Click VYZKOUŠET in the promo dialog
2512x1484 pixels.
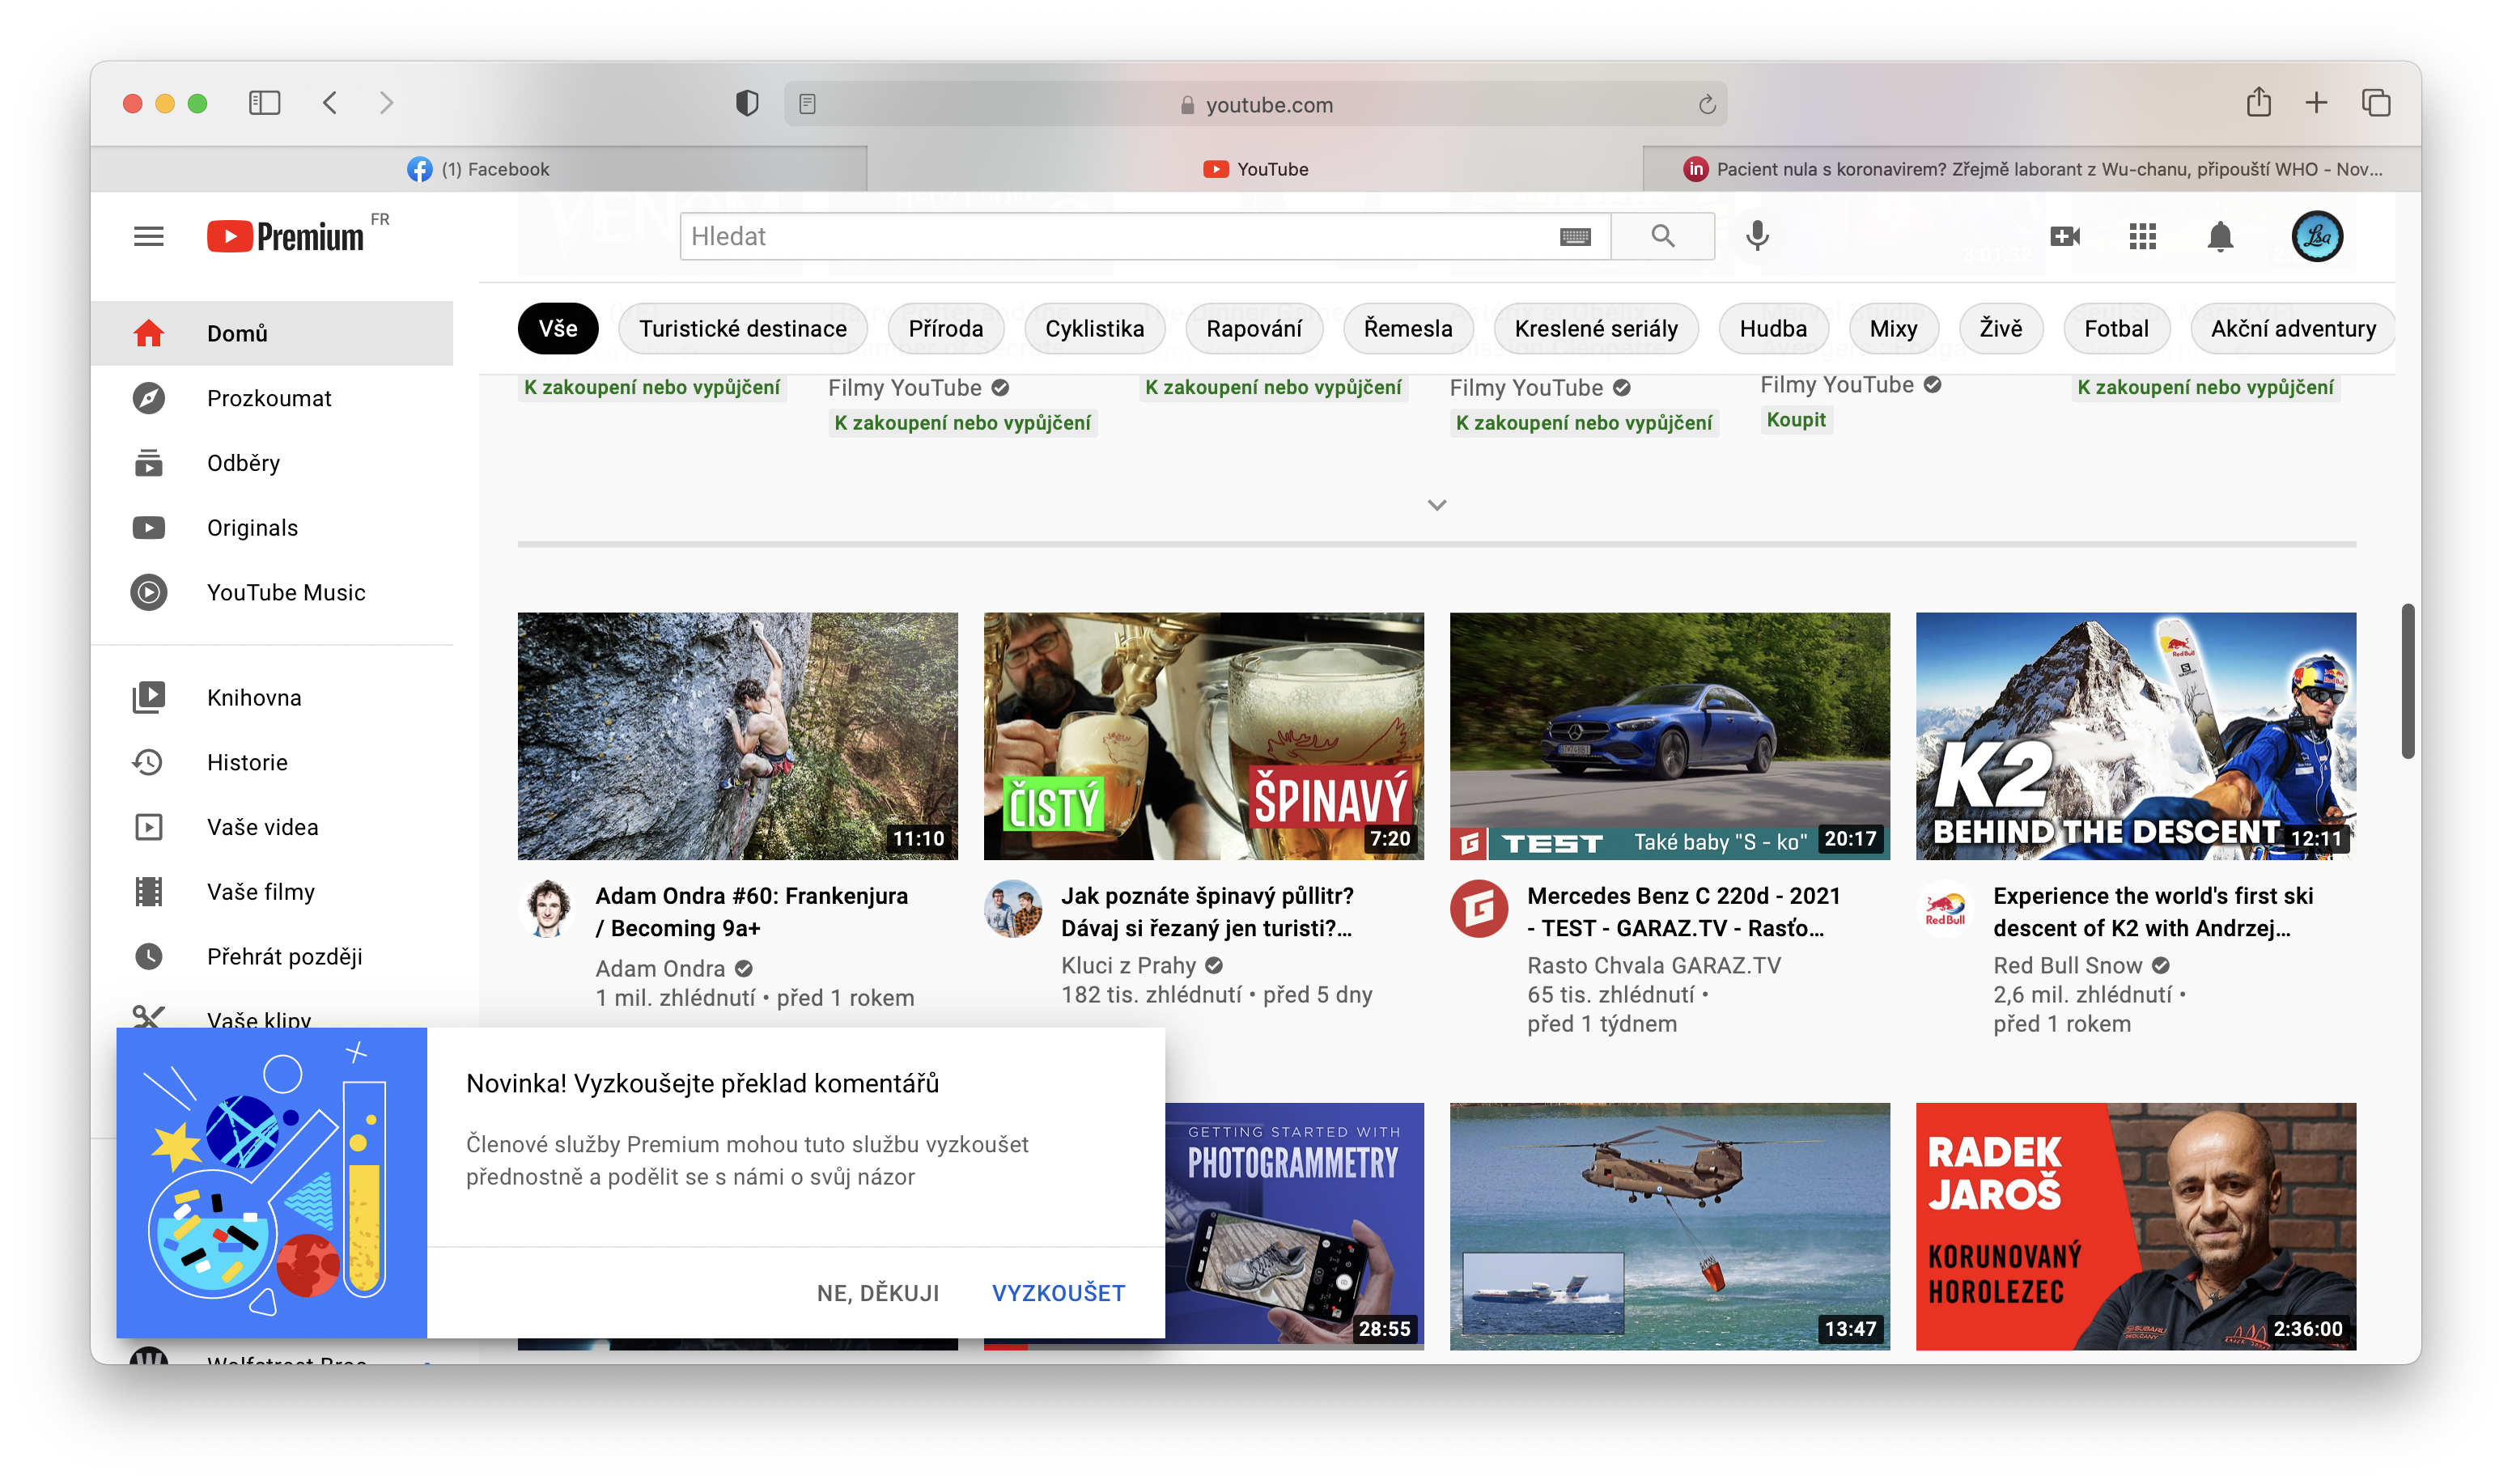click(1058, 1293)
